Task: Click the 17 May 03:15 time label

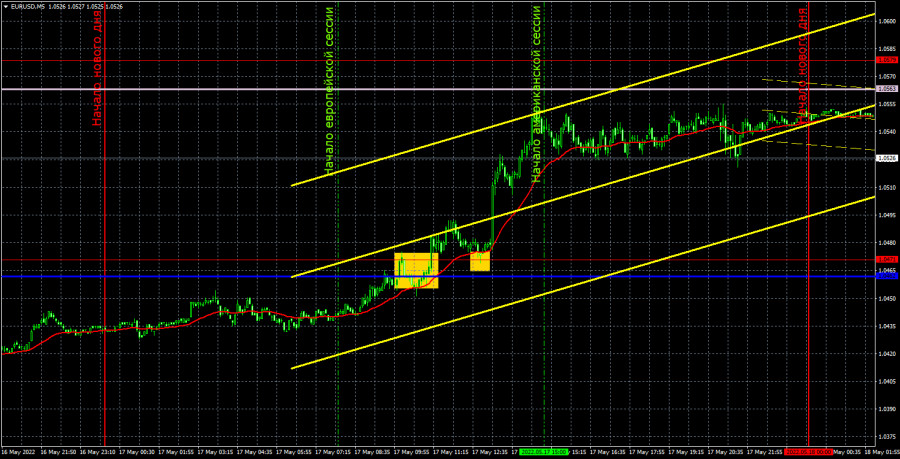Action: pyautogui.click(x=214, y=452)
